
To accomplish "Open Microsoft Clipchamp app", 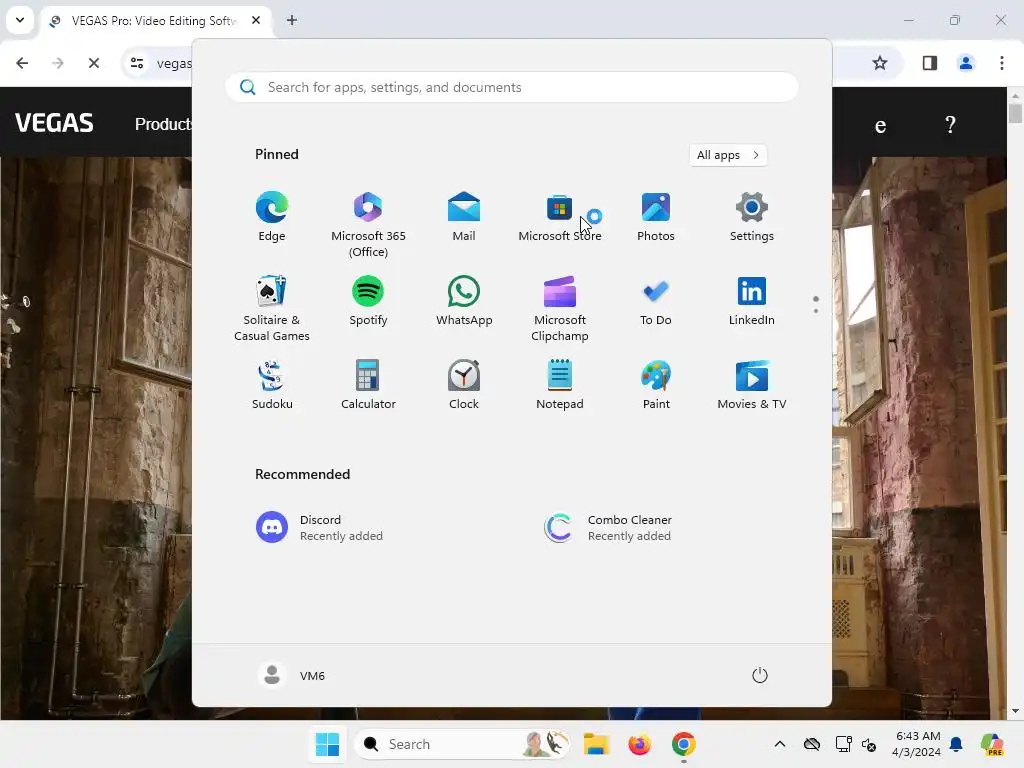I will [x=560, y=309].
